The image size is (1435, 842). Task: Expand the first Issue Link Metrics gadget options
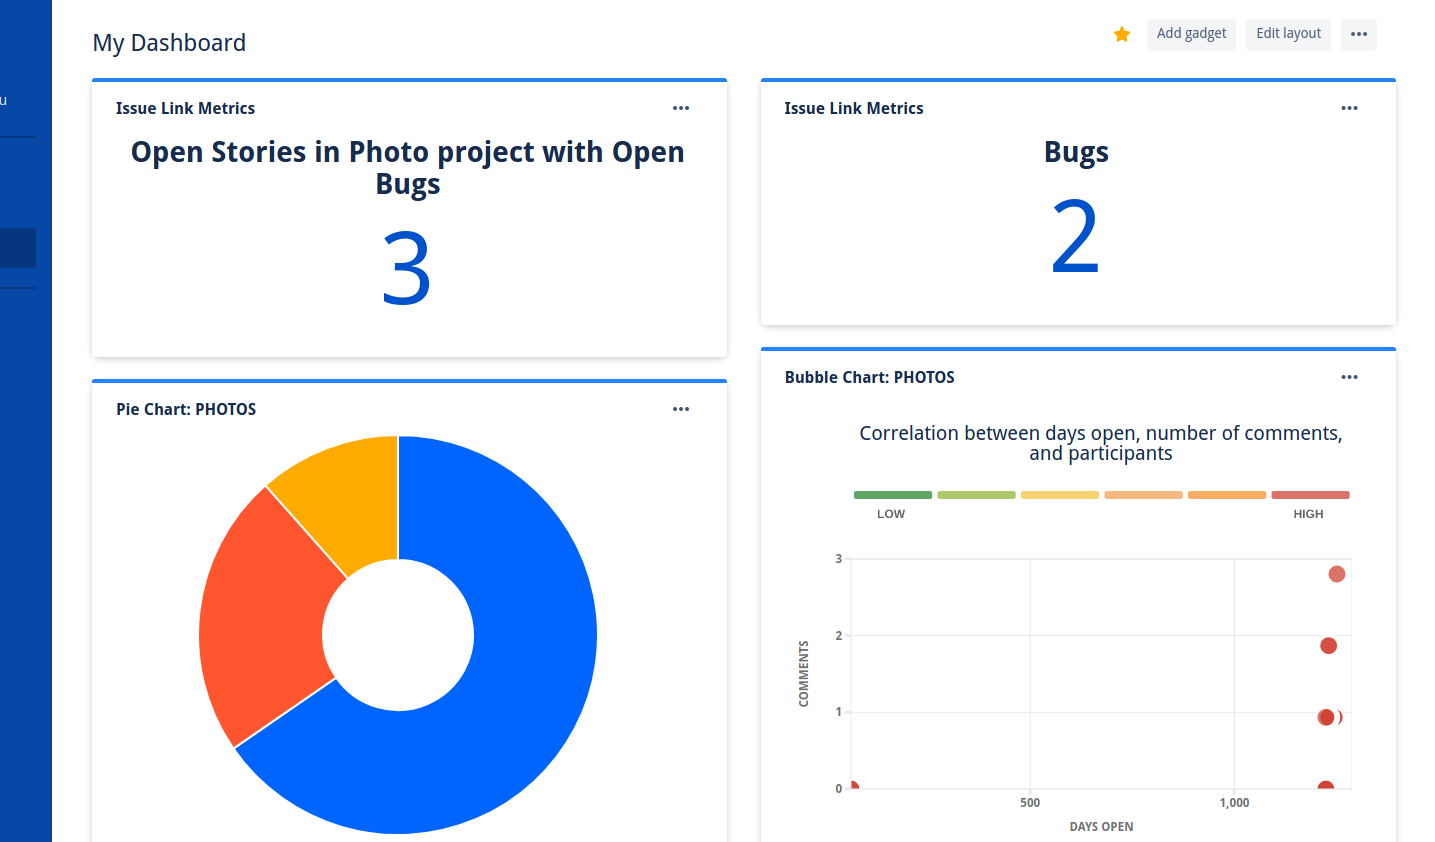coord(681,108)
